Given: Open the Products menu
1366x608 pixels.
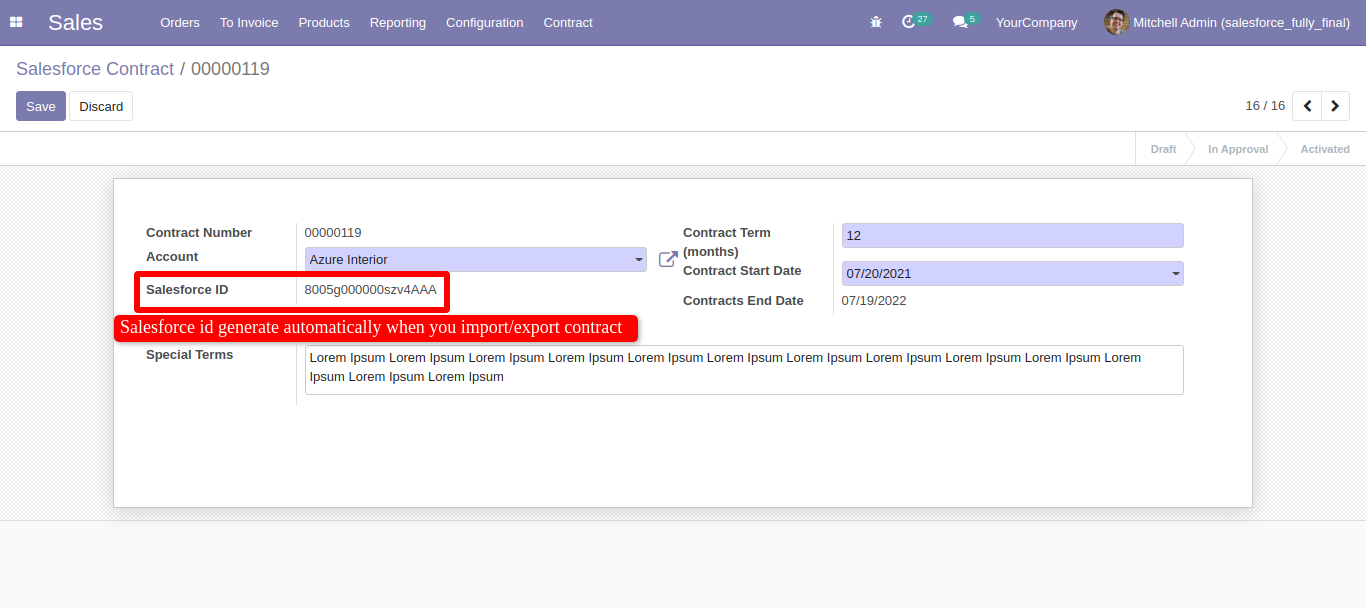Looking at the screenshot, I should [x=324, y=22].
